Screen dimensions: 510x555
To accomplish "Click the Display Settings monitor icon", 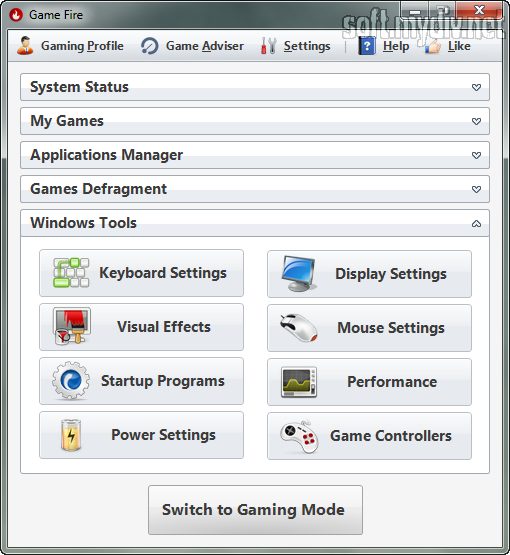I will point(299,274).
